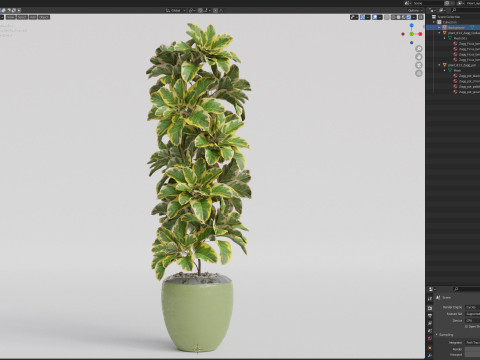480x360 pixels.
Task: Switch perspective/orthographic view gizmo
Action: point(419,73)
